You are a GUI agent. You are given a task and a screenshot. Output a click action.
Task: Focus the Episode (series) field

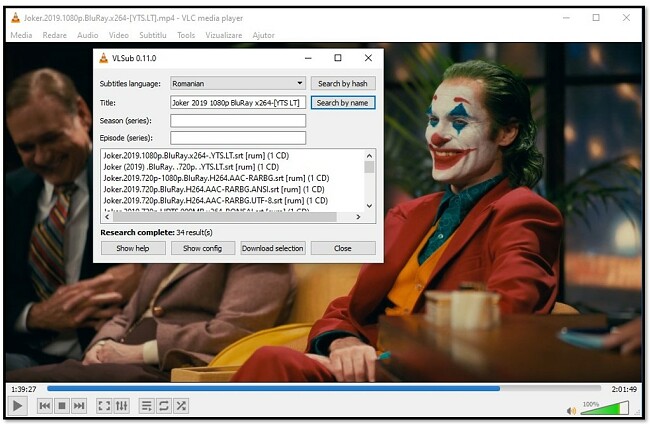click(x=238, y=138)
